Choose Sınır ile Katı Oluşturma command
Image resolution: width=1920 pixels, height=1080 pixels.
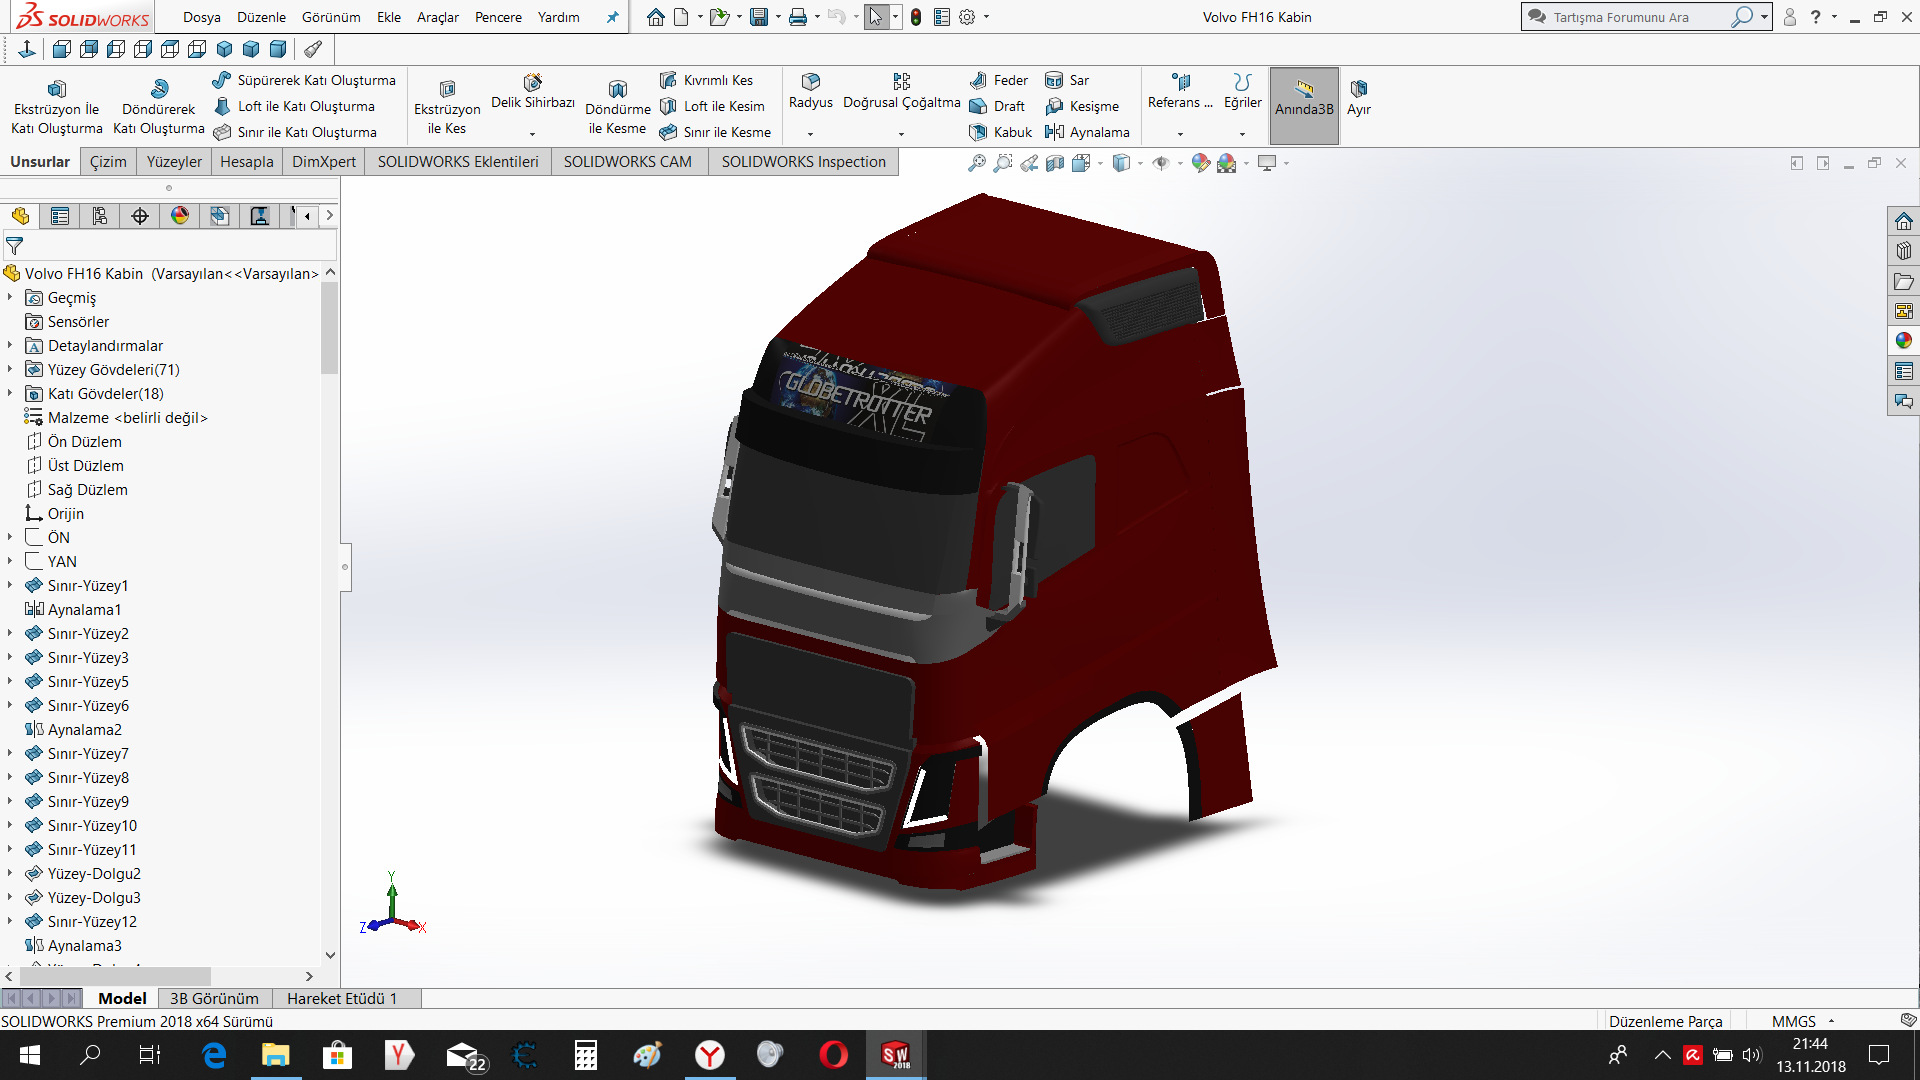pyautogui.click(x=296, y=132)
